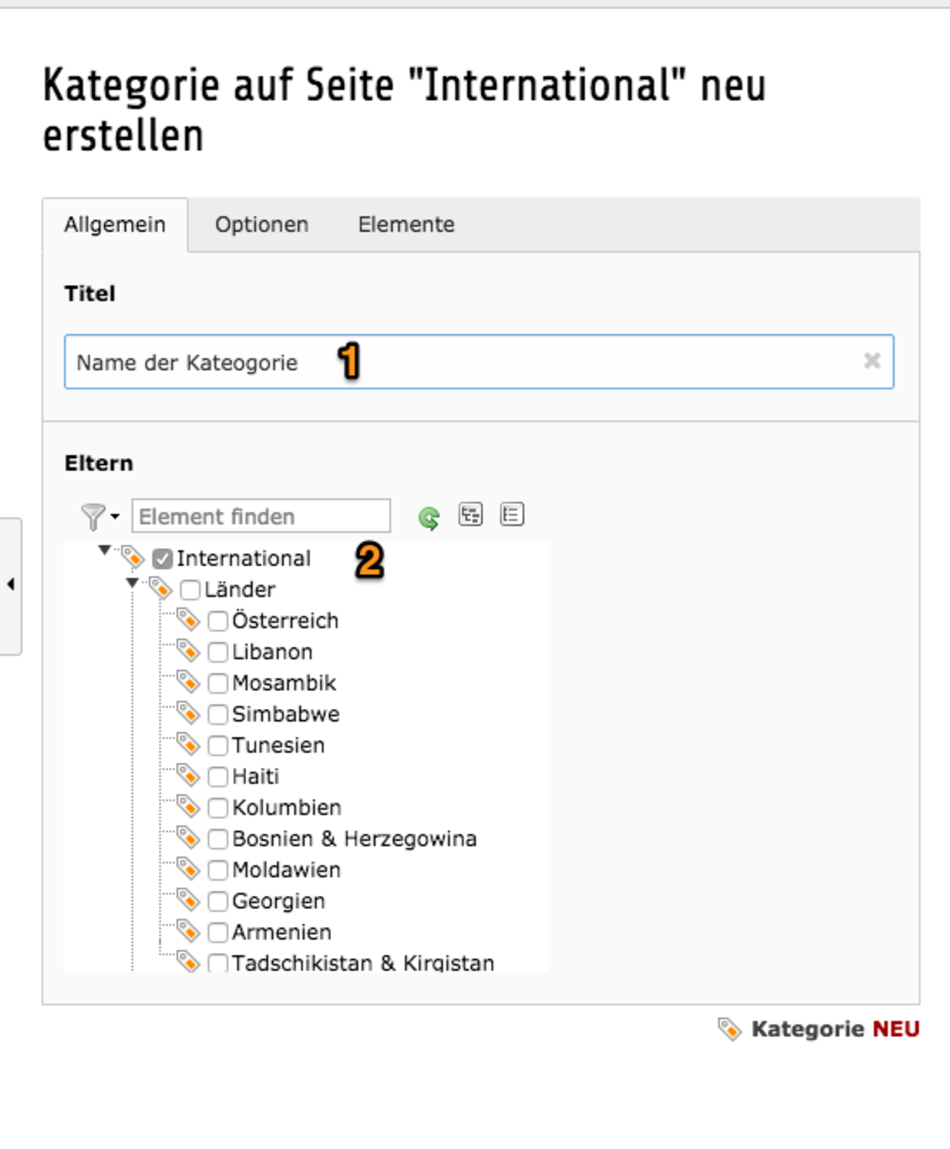Click the Element finden search field
Viewport: 950px width, 1149px height.
(x=261, y=516)
